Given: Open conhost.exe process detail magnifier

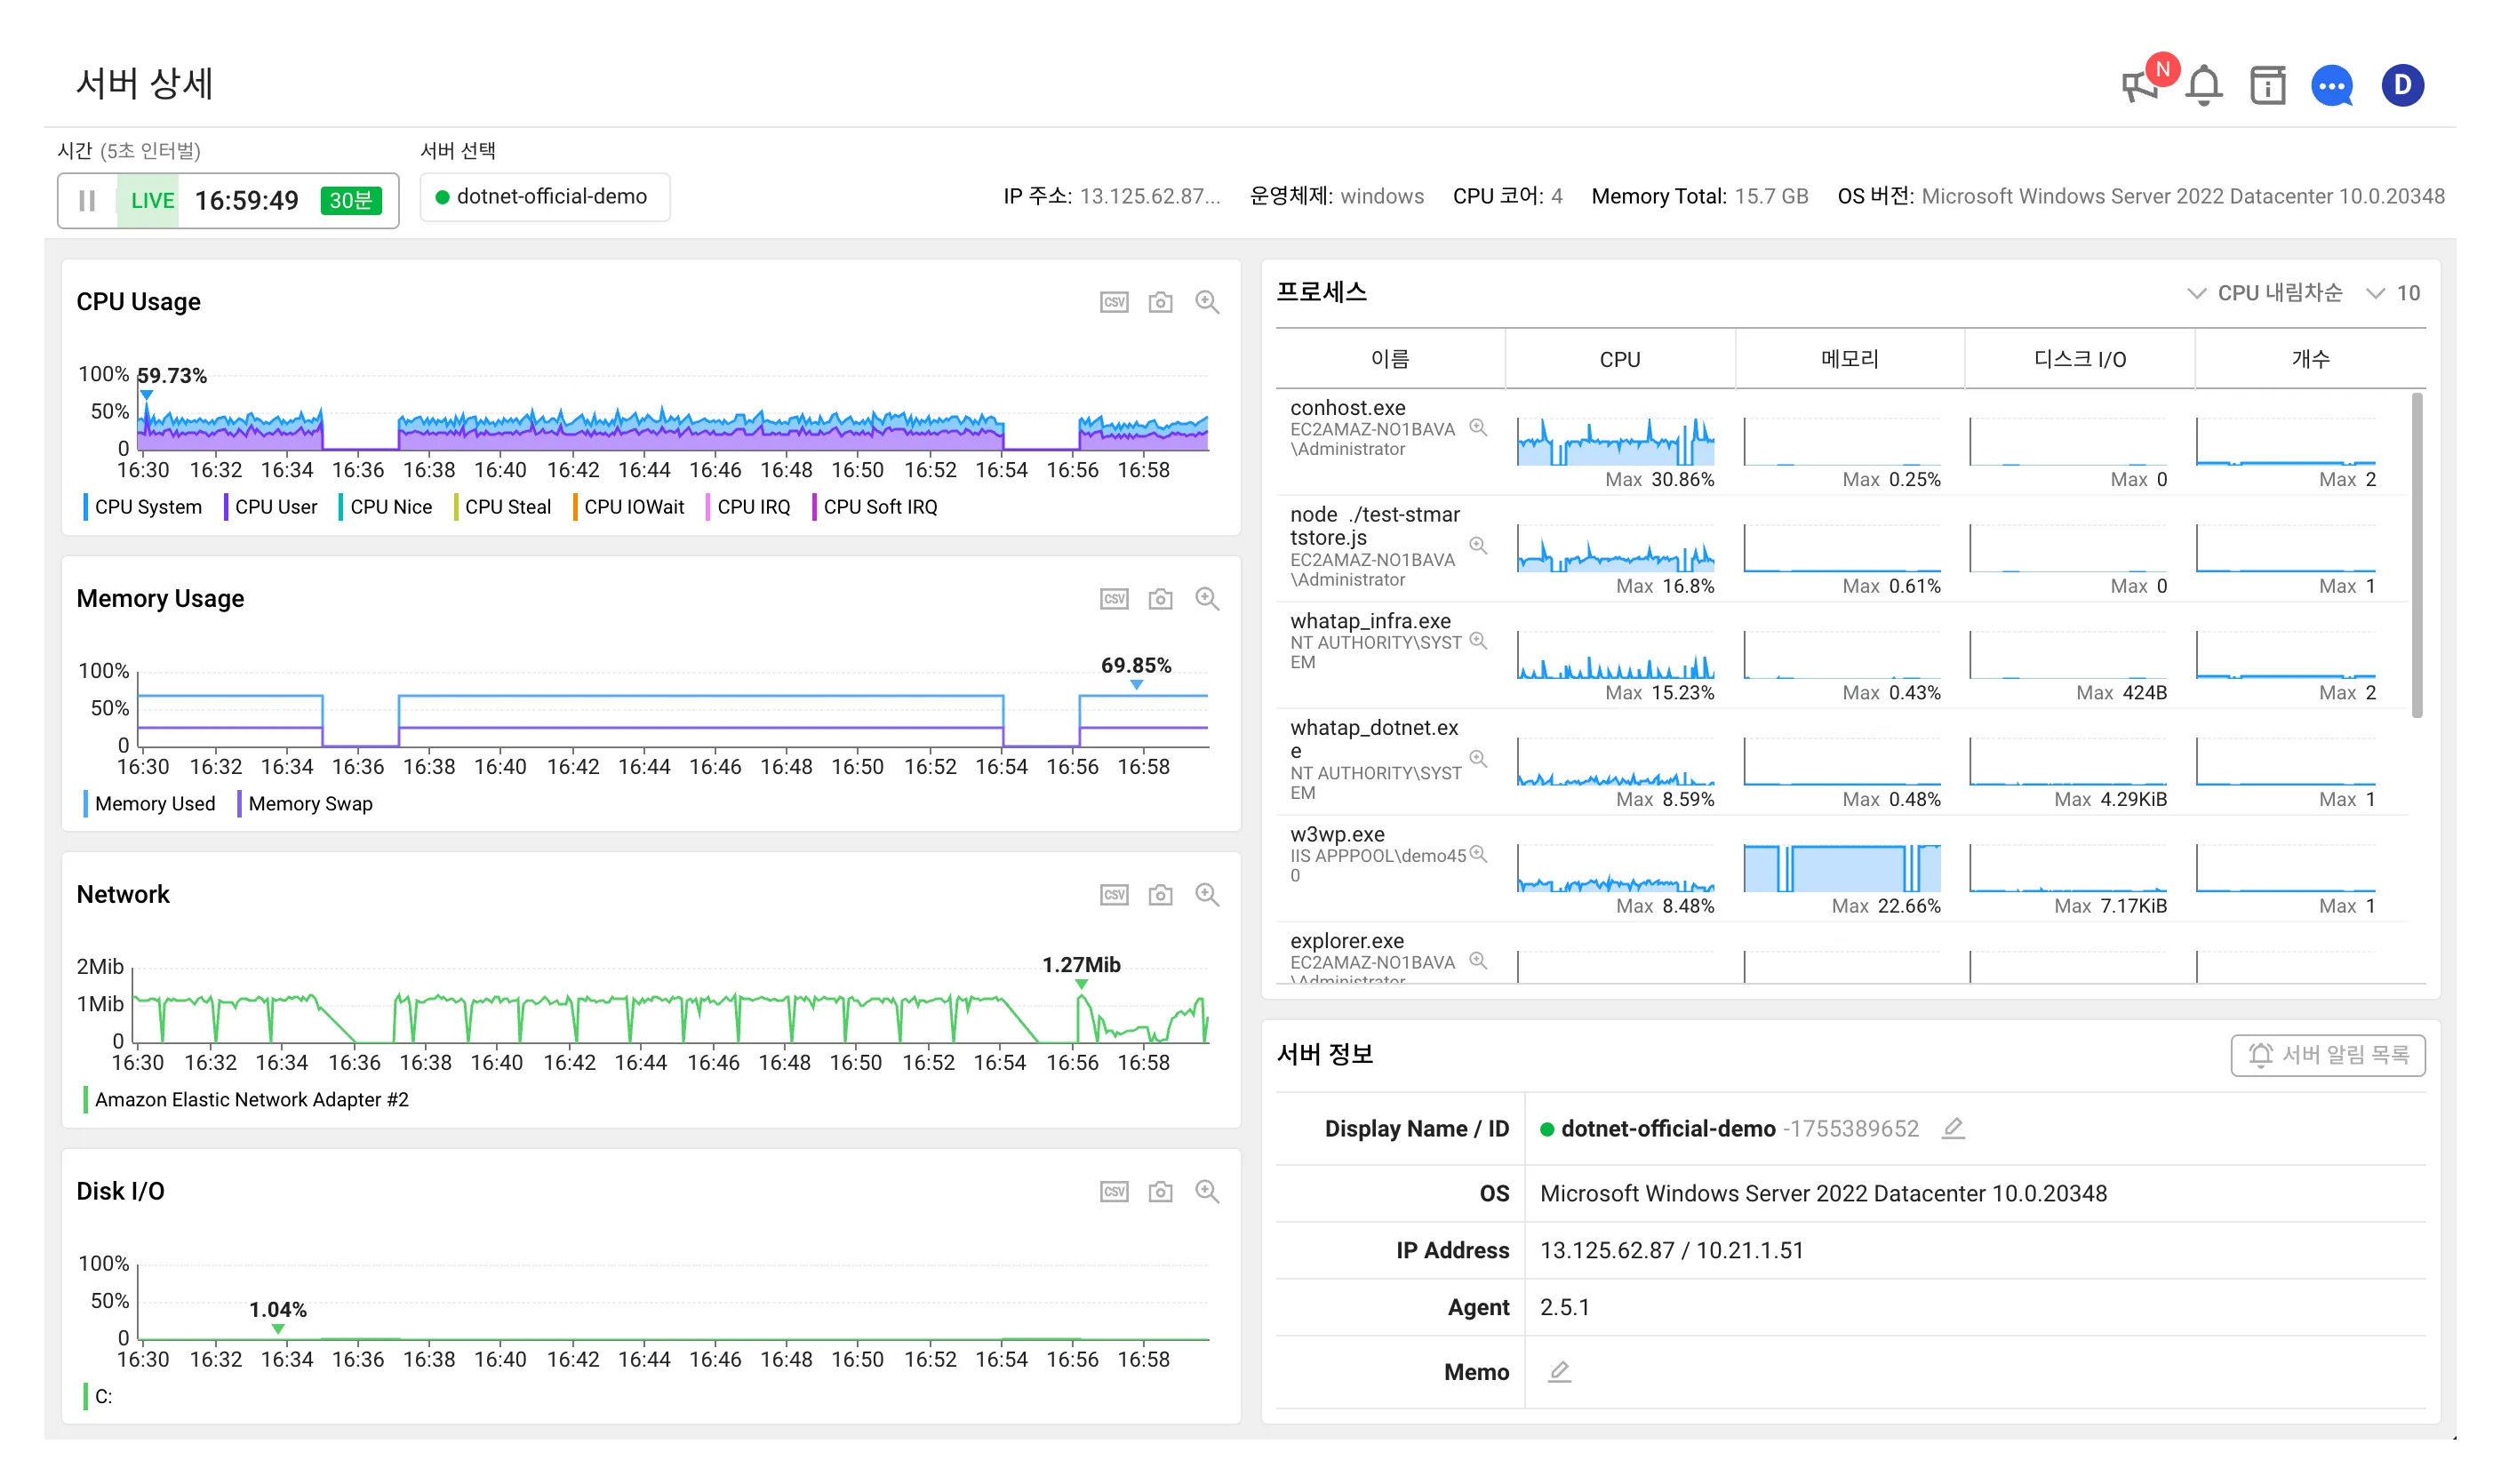Looking at the screenshot, I should (x=1477, y=428).
